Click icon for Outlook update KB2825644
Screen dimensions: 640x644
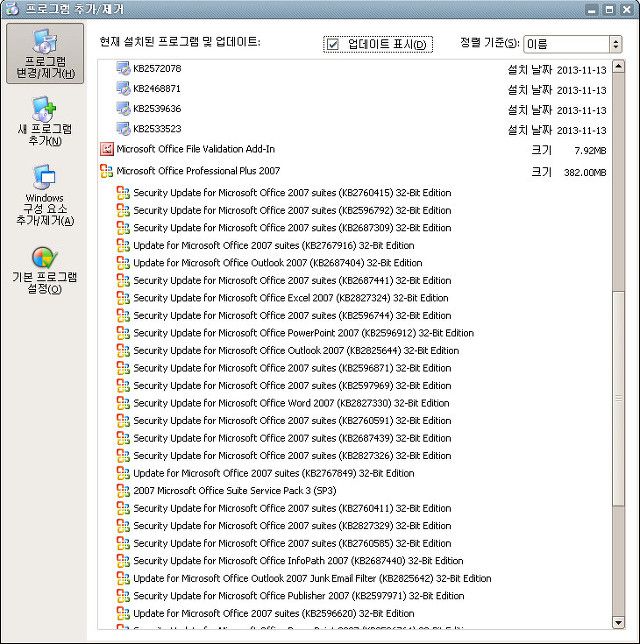(x=123, y=350)
